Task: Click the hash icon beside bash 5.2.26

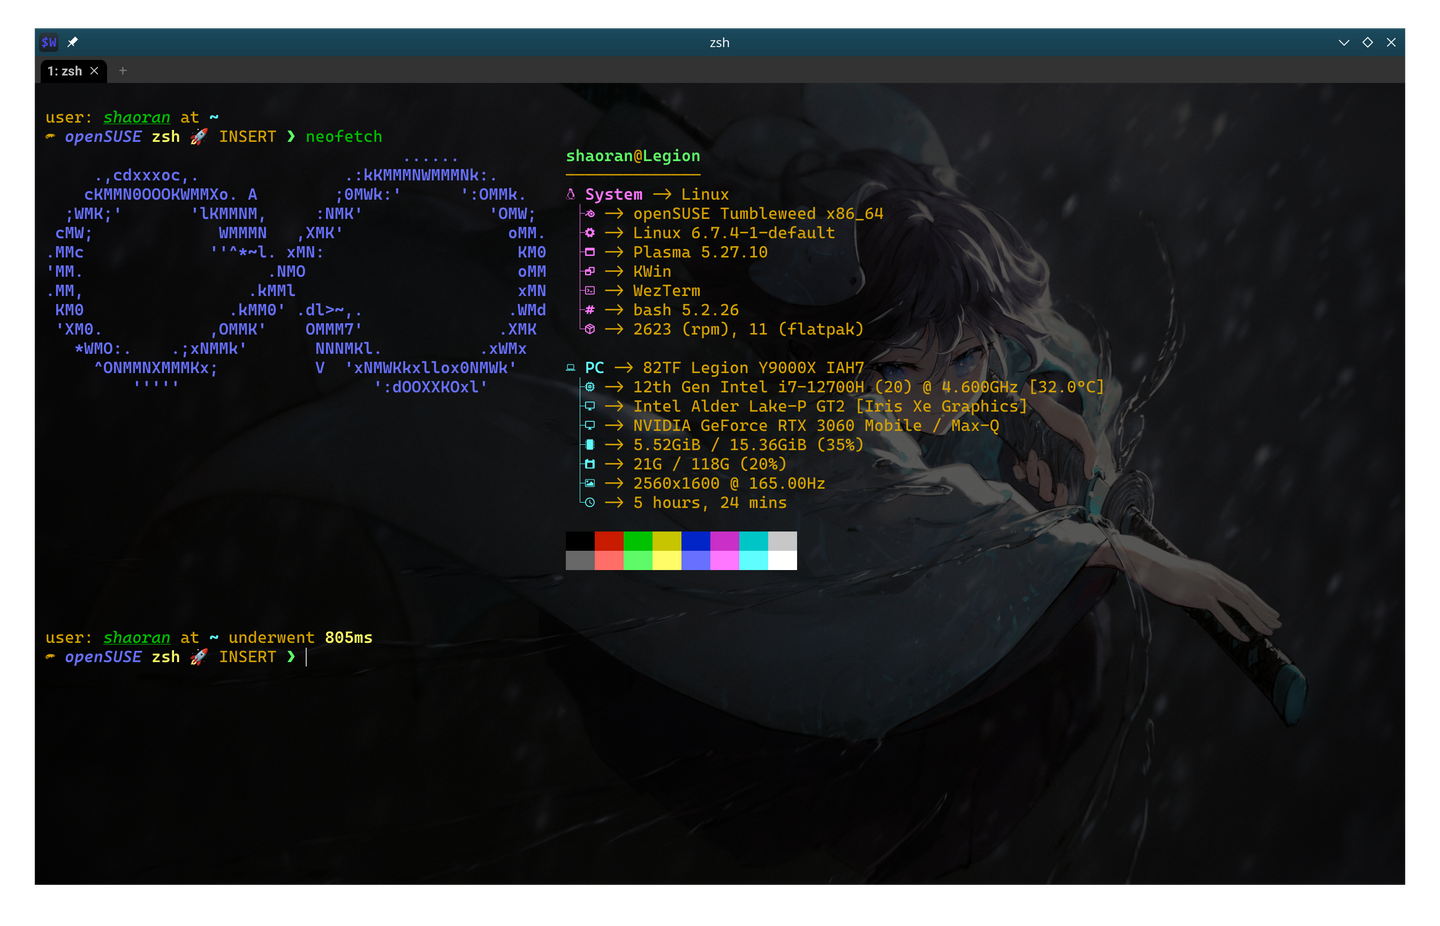Action: [x=590, y=310]
